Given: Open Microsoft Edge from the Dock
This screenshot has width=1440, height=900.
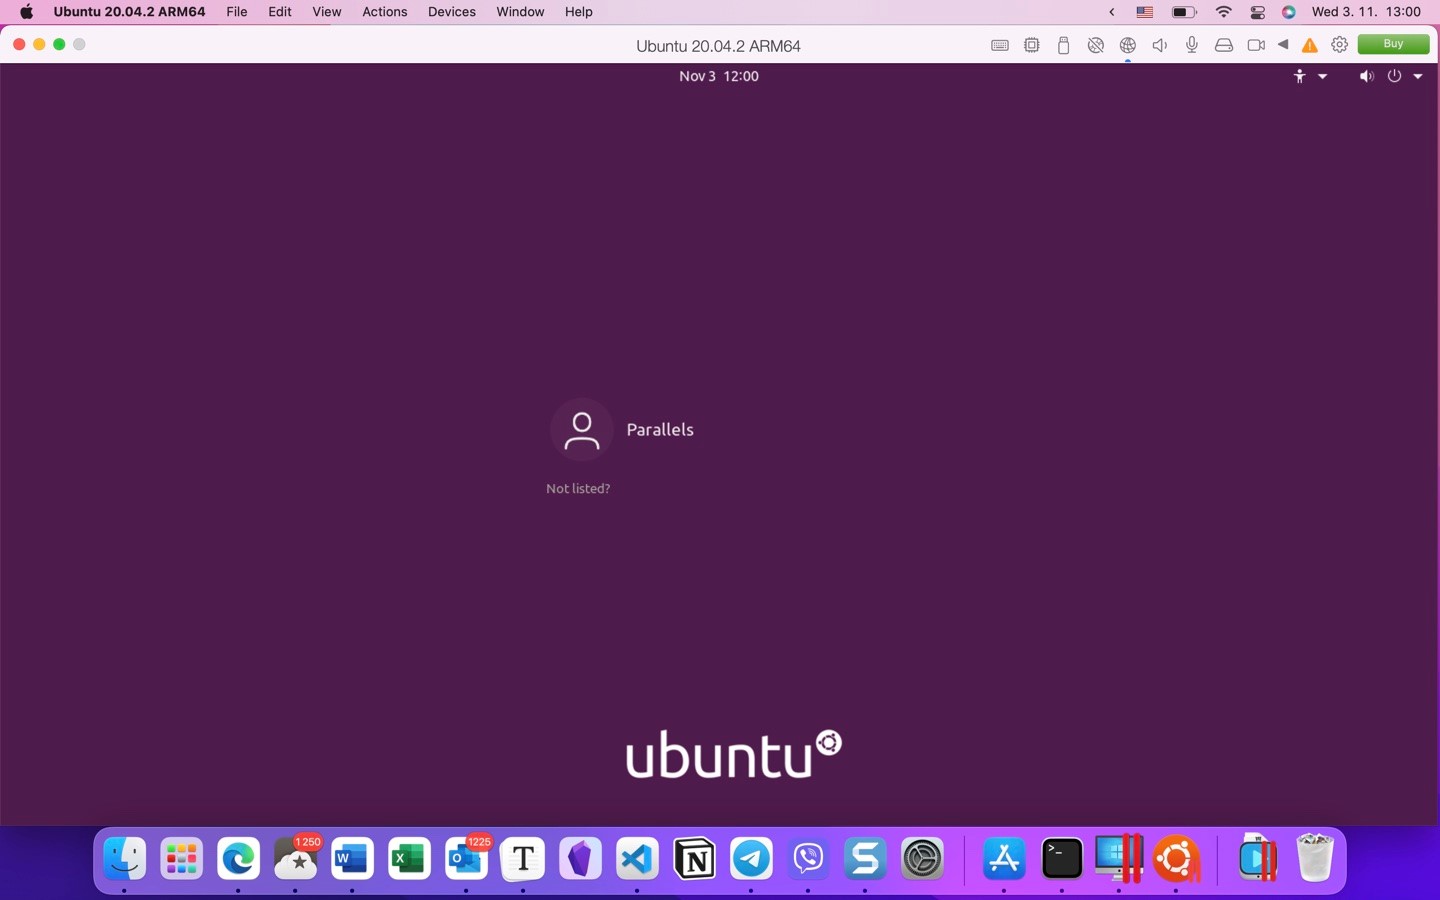Looking at the screenshot, I should 238,858.
